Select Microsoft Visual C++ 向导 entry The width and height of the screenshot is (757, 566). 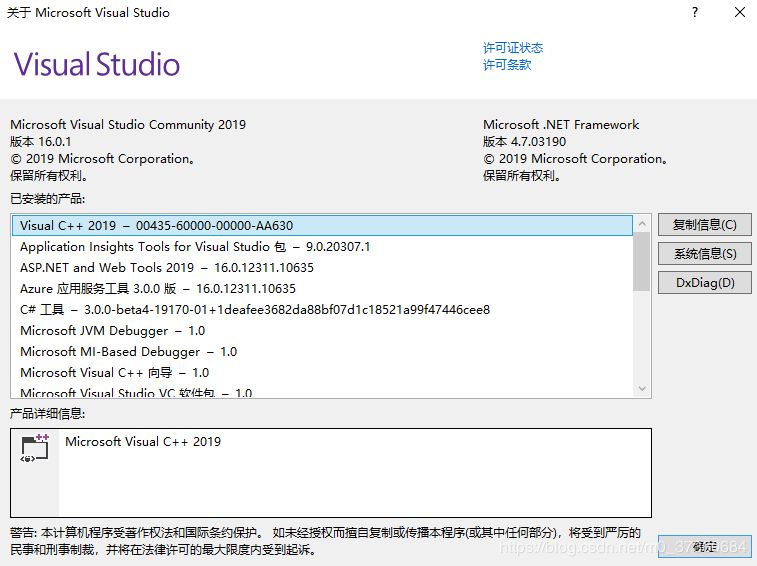pyautogui.click(x=114, y=373)
